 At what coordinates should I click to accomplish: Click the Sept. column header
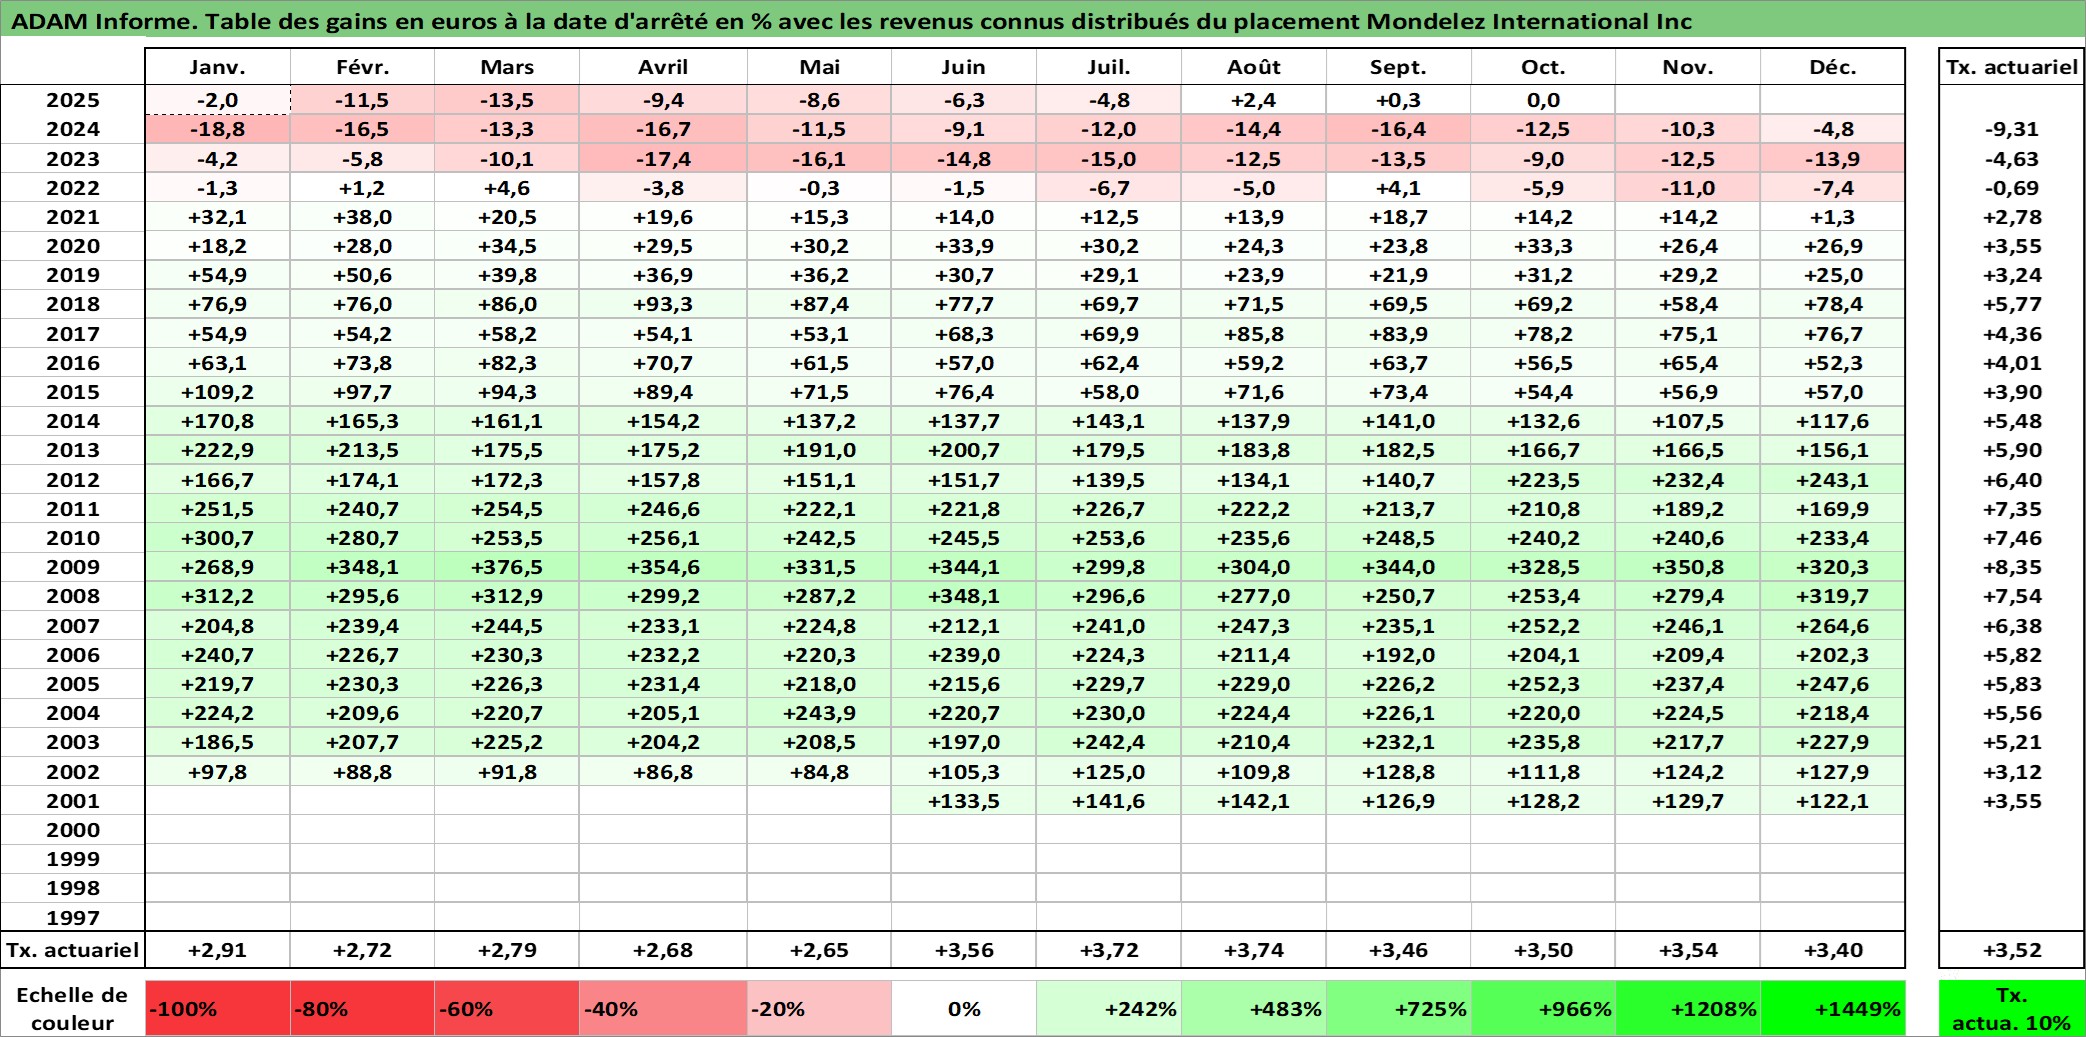(x=1398, y=67)
